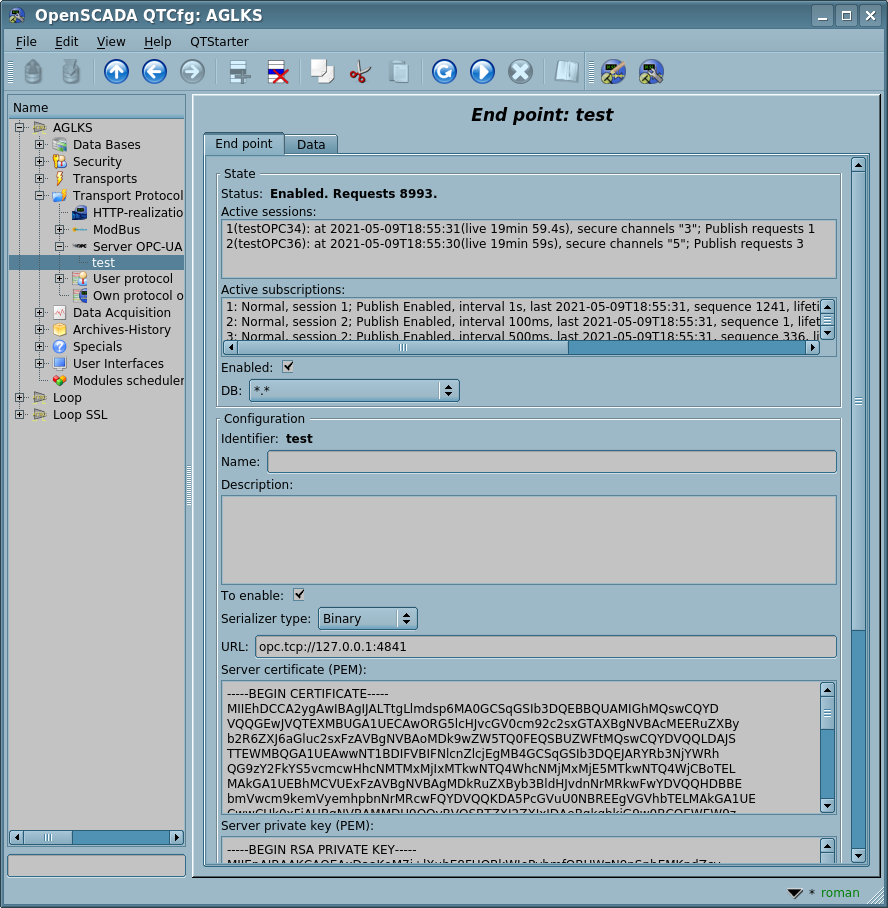The image size is (888, 908).
Task: Click the Load from database toolbar icon
Action: 34,72
